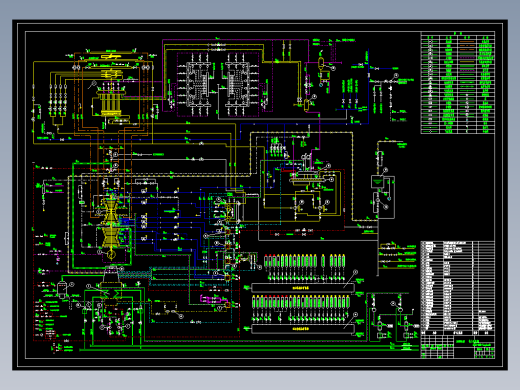This screenshot has height=390, width=520.
Task: Click the yellow circle symbol below the turbine
Action: click(x=111, y=256)
